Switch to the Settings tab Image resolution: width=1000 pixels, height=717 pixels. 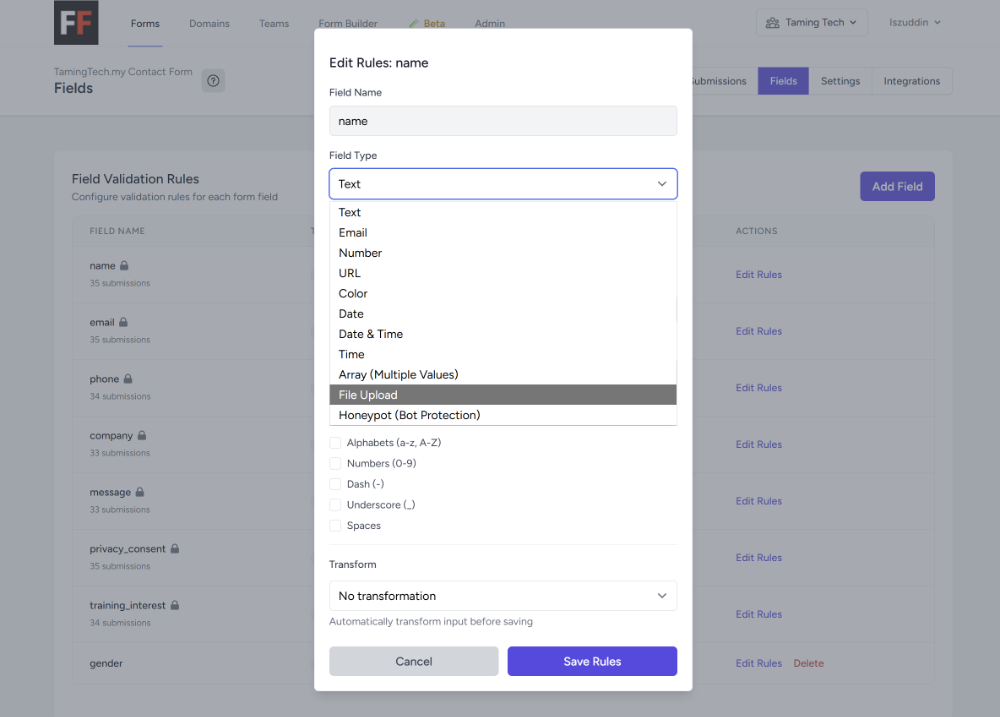(840, 81)
